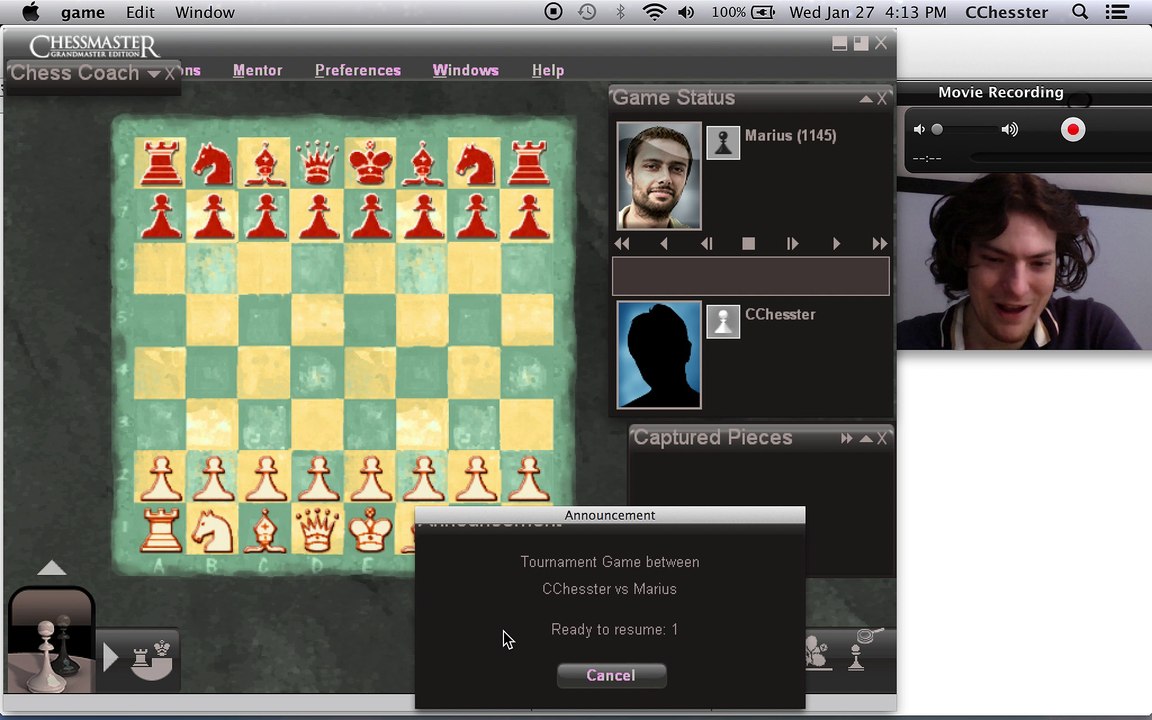Screen dimensions: 1152x720
Task: Select the white knight on B1
Action: coord(213,530)
